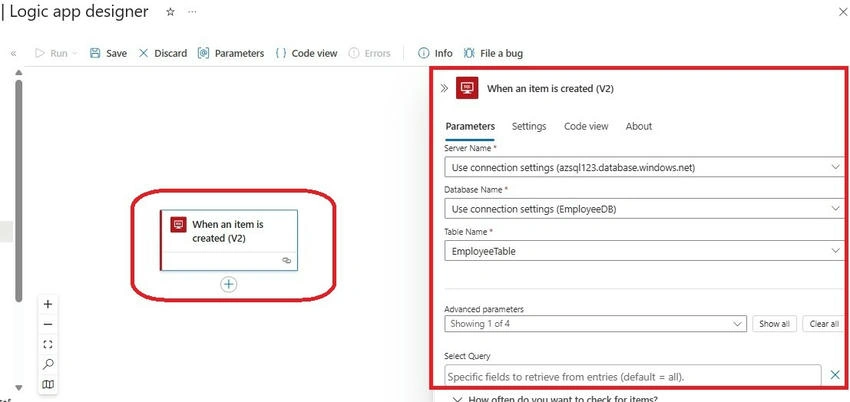Open the Table Name dropdown
This screenshot has width=850, height=402.
pyautogui.click(x=644, y=251)
